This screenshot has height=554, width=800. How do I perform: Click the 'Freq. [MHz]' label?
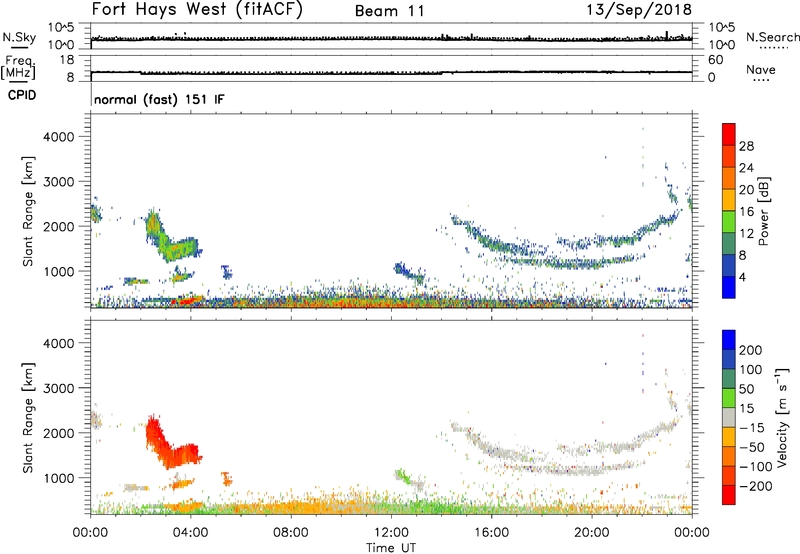click(x=19, y=68)
